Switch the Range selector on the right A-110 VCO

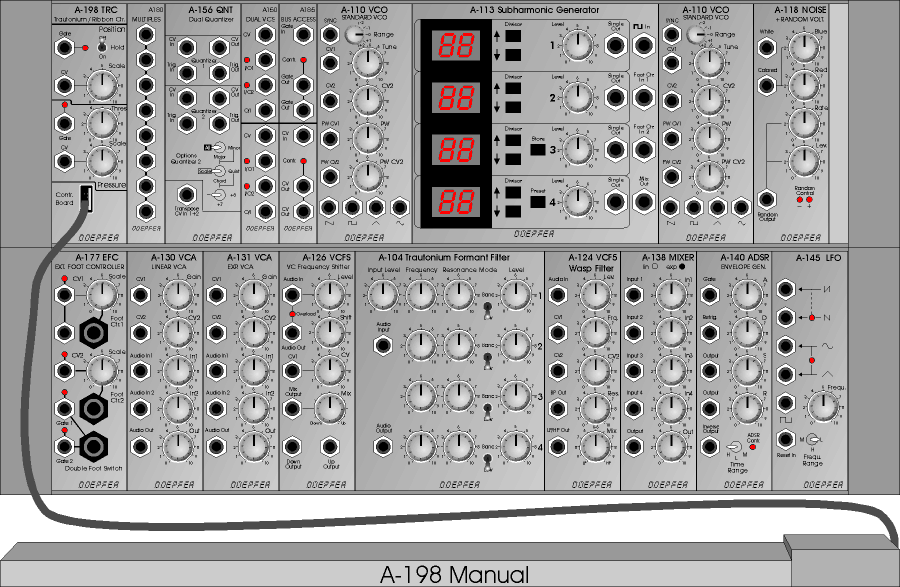(x=696, y=34)
